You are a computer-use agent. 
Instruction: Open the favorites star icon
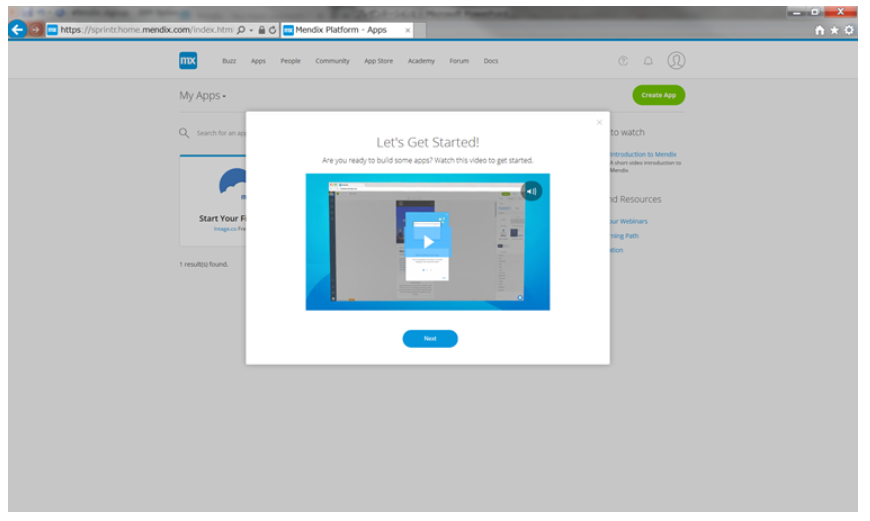click(x=834, y=30)
